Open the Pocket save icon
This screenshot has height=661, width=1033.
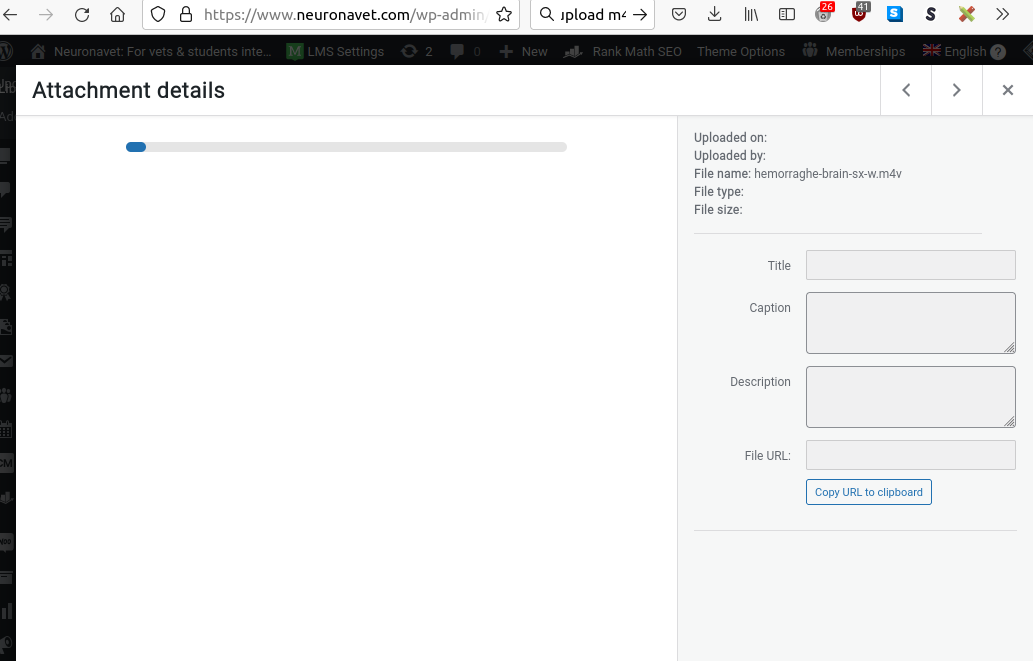coord(679,14)
